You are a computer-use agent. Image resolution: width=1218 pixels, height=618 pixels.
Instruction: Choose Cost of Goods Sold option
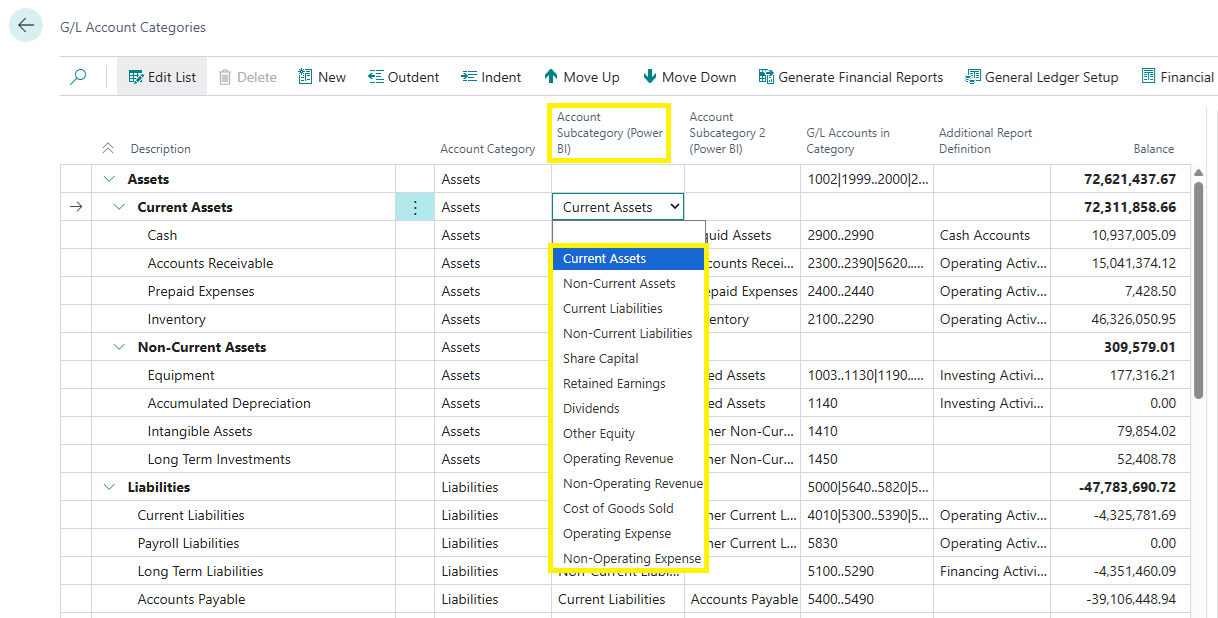(x=618, y=509)
